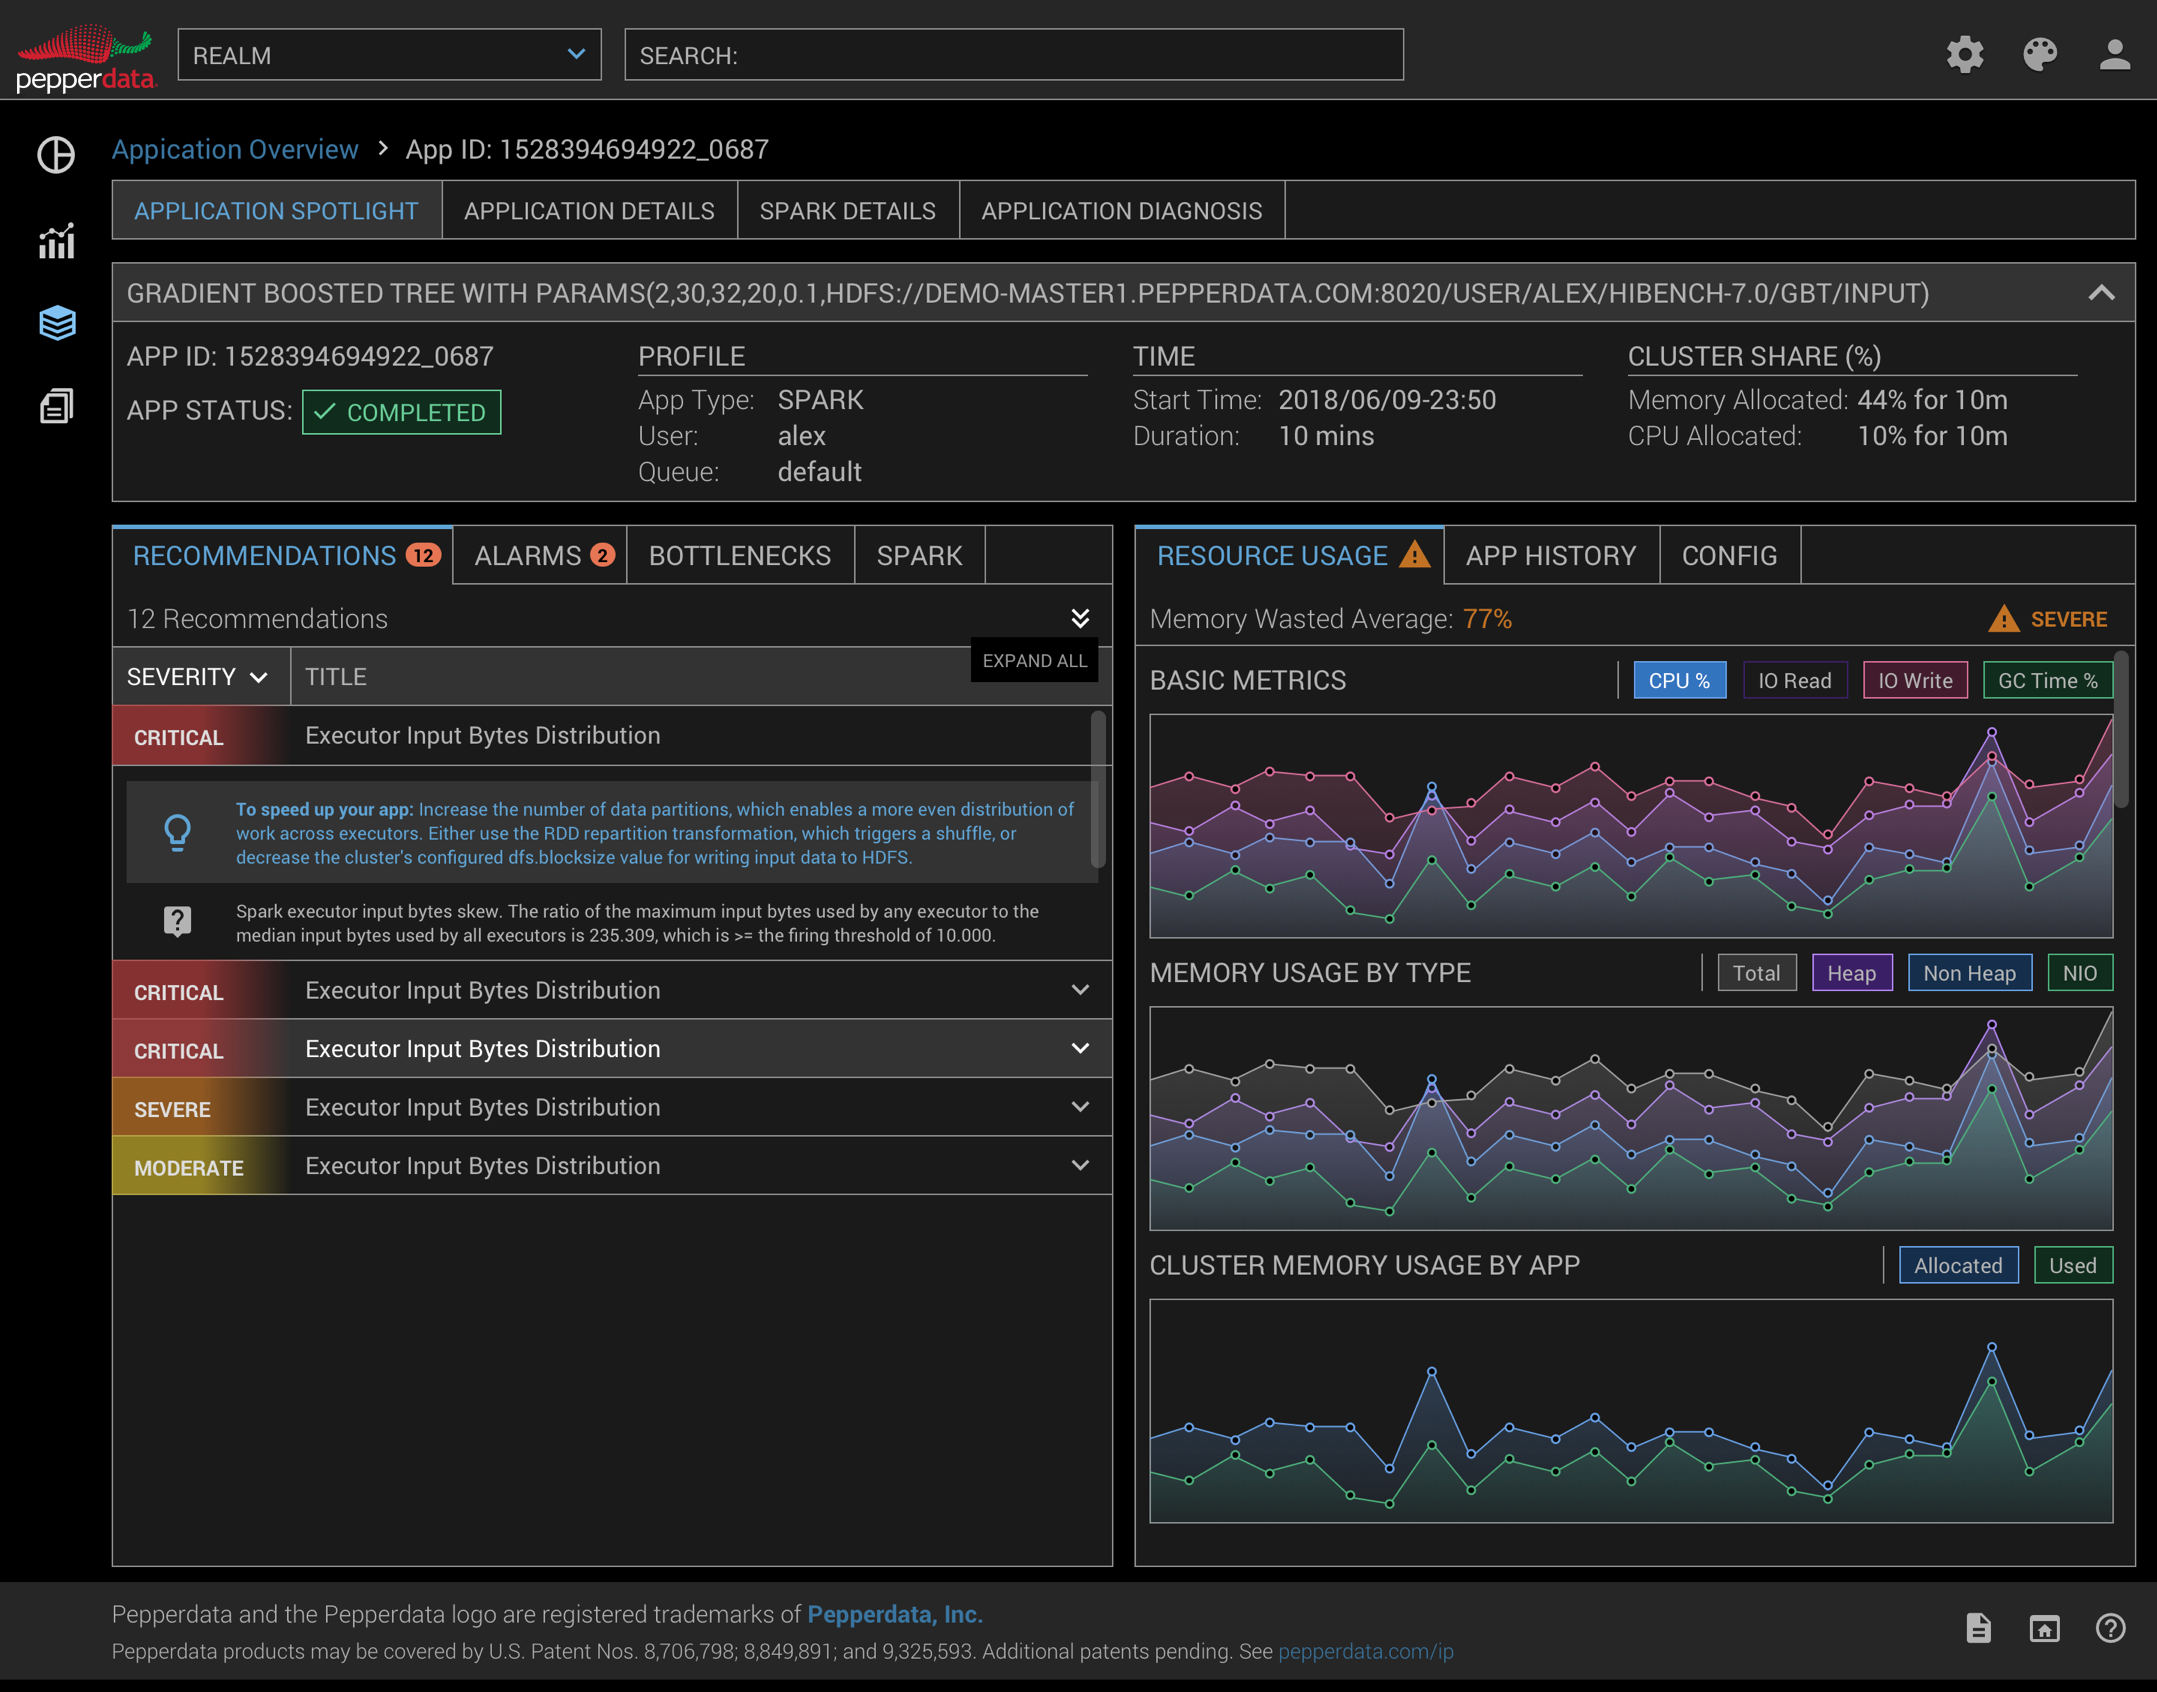Switch to the Spark Details tab
The width and height of the screenshot is (2157, 1692).
click(x=847, y=210)
